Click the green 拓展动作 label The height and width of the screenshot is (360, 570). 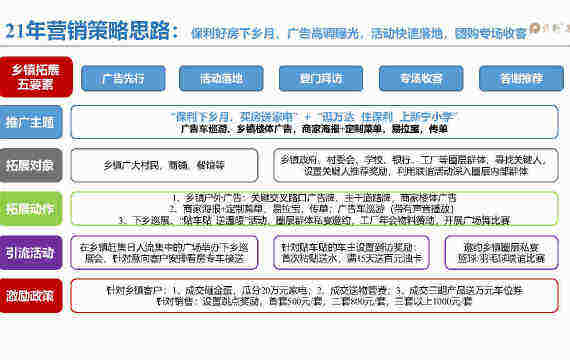[31, 209]
